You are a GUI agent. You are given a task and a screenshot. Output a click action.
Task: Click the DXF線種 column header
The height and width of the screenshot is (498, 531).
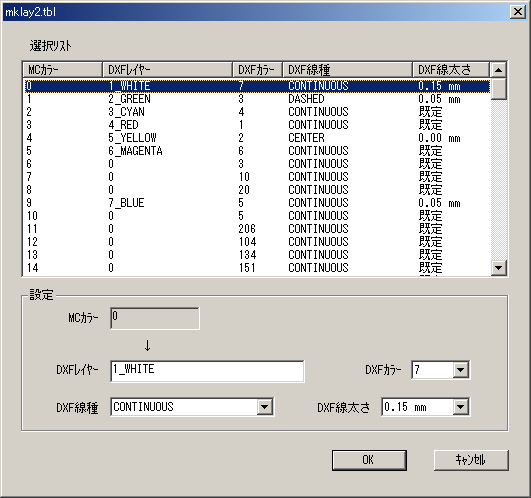(347, 70)
